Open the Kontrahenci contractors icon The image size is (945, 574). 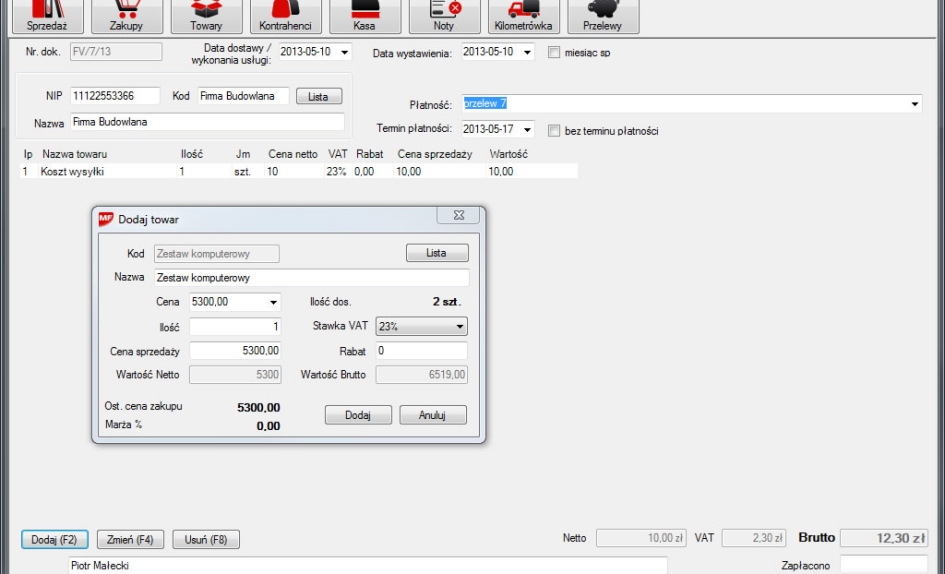click(285, 15)
